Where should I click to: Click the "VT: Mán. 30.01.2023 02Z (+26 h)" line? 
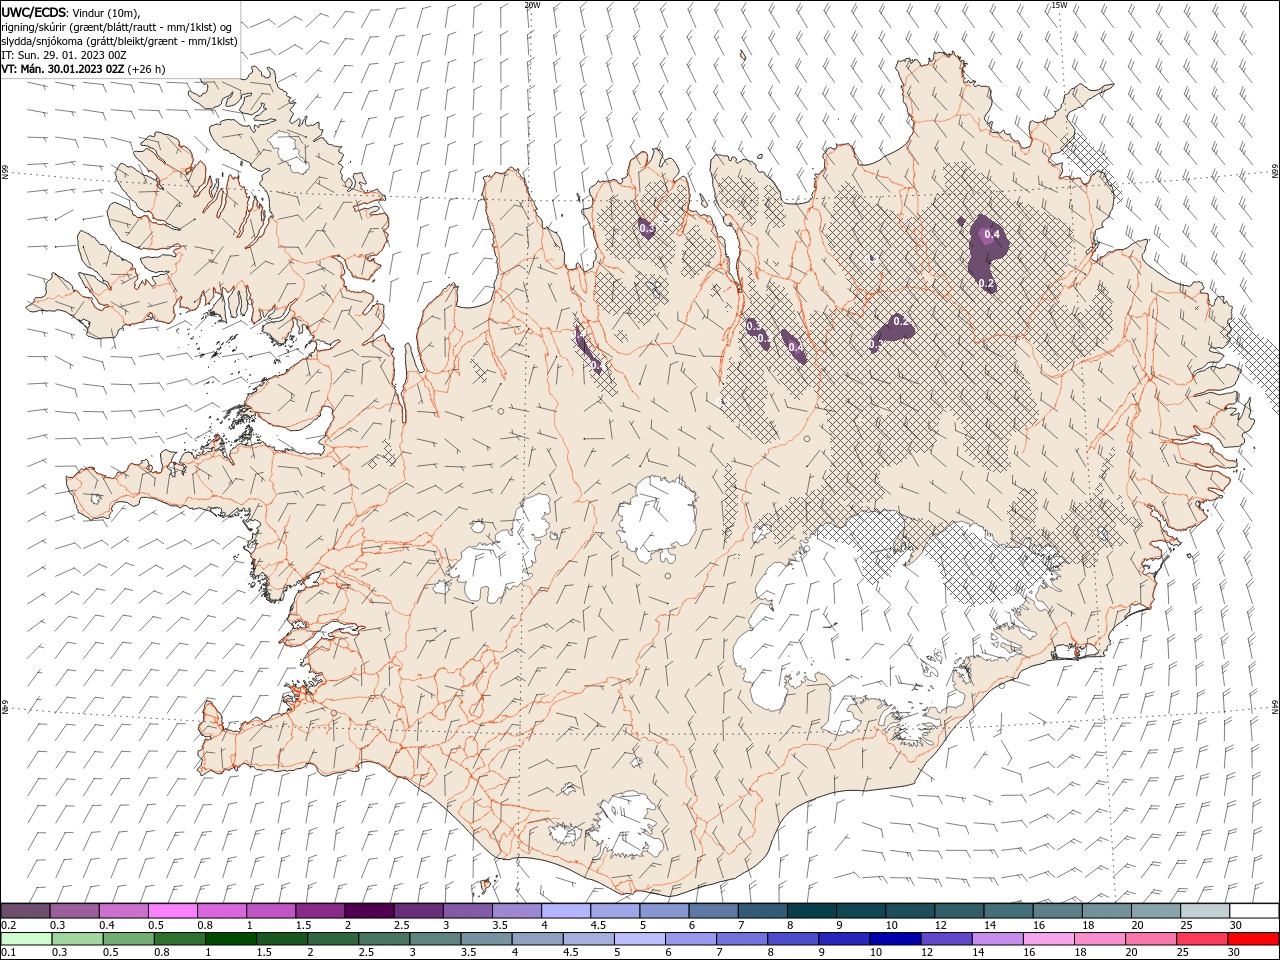click(x=84, y=69)
